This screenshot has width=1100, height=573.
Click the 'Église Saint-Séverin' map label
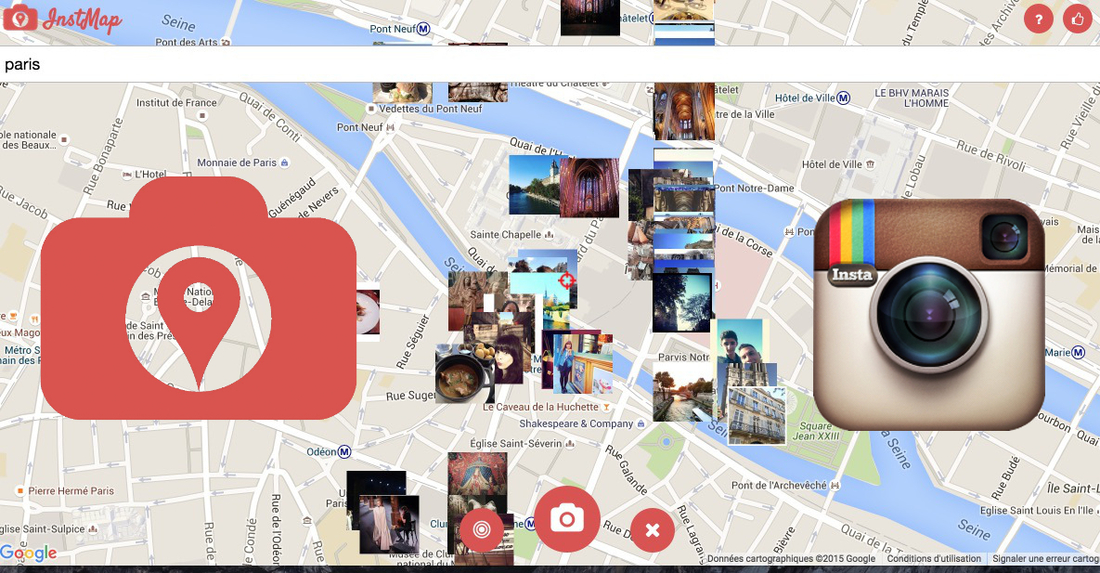pyautogui.click(x=516, y=443)
